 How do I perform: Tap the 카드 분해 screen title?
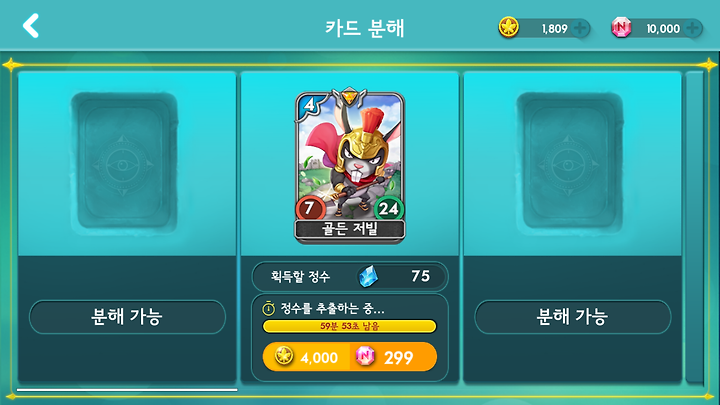click(365, 28)
